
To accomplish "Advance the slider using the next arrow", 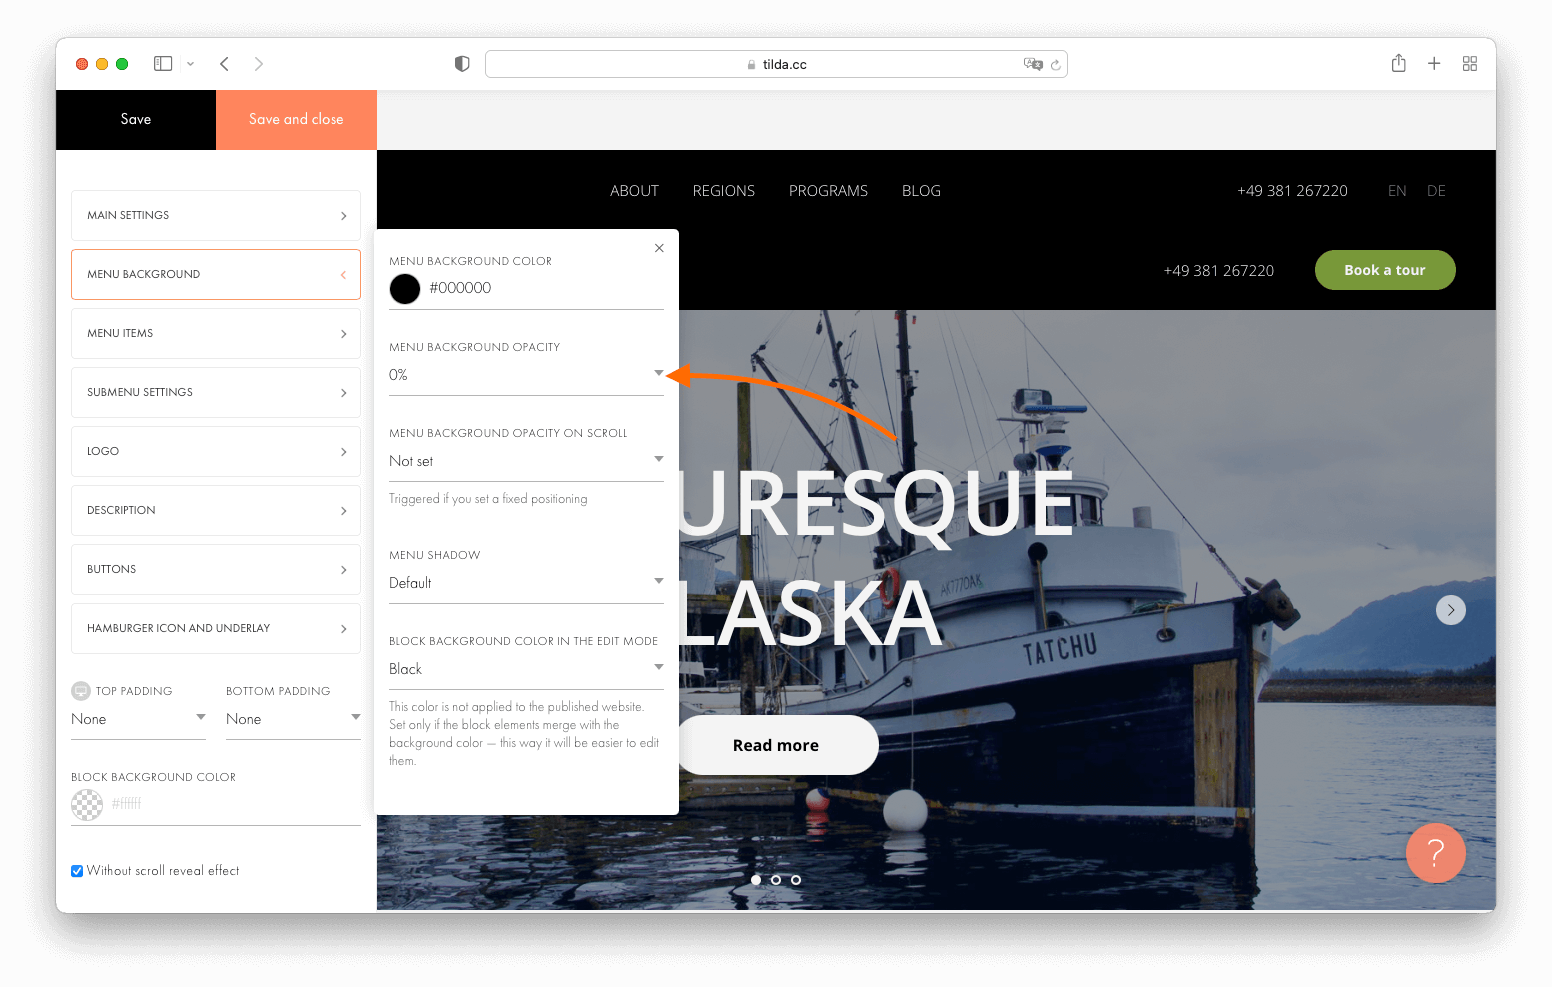I will tap(1451, 609).
